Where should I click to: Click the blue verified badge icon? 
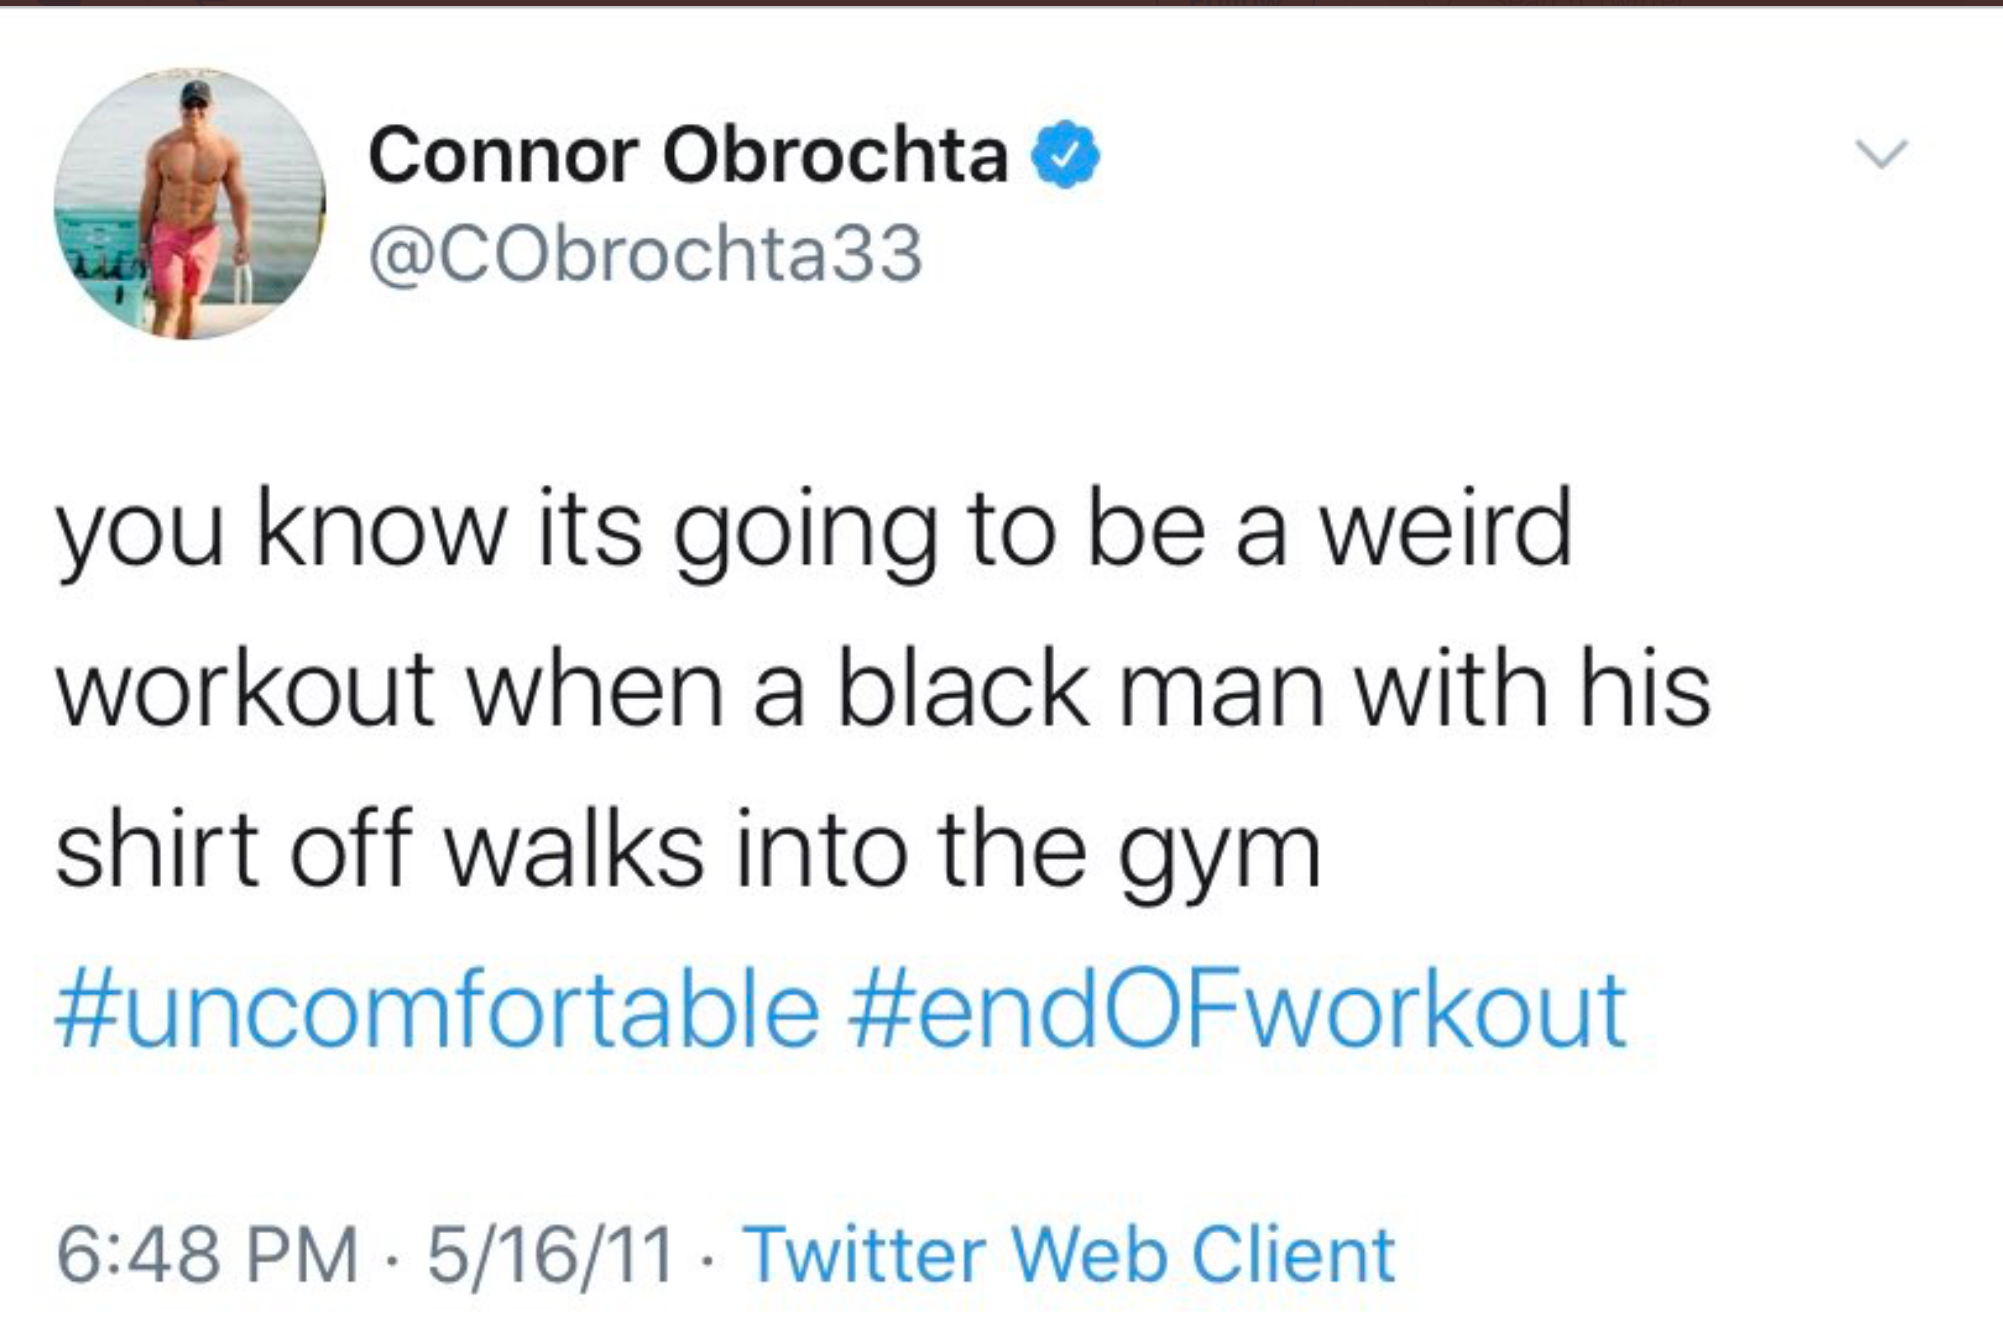1065,154
